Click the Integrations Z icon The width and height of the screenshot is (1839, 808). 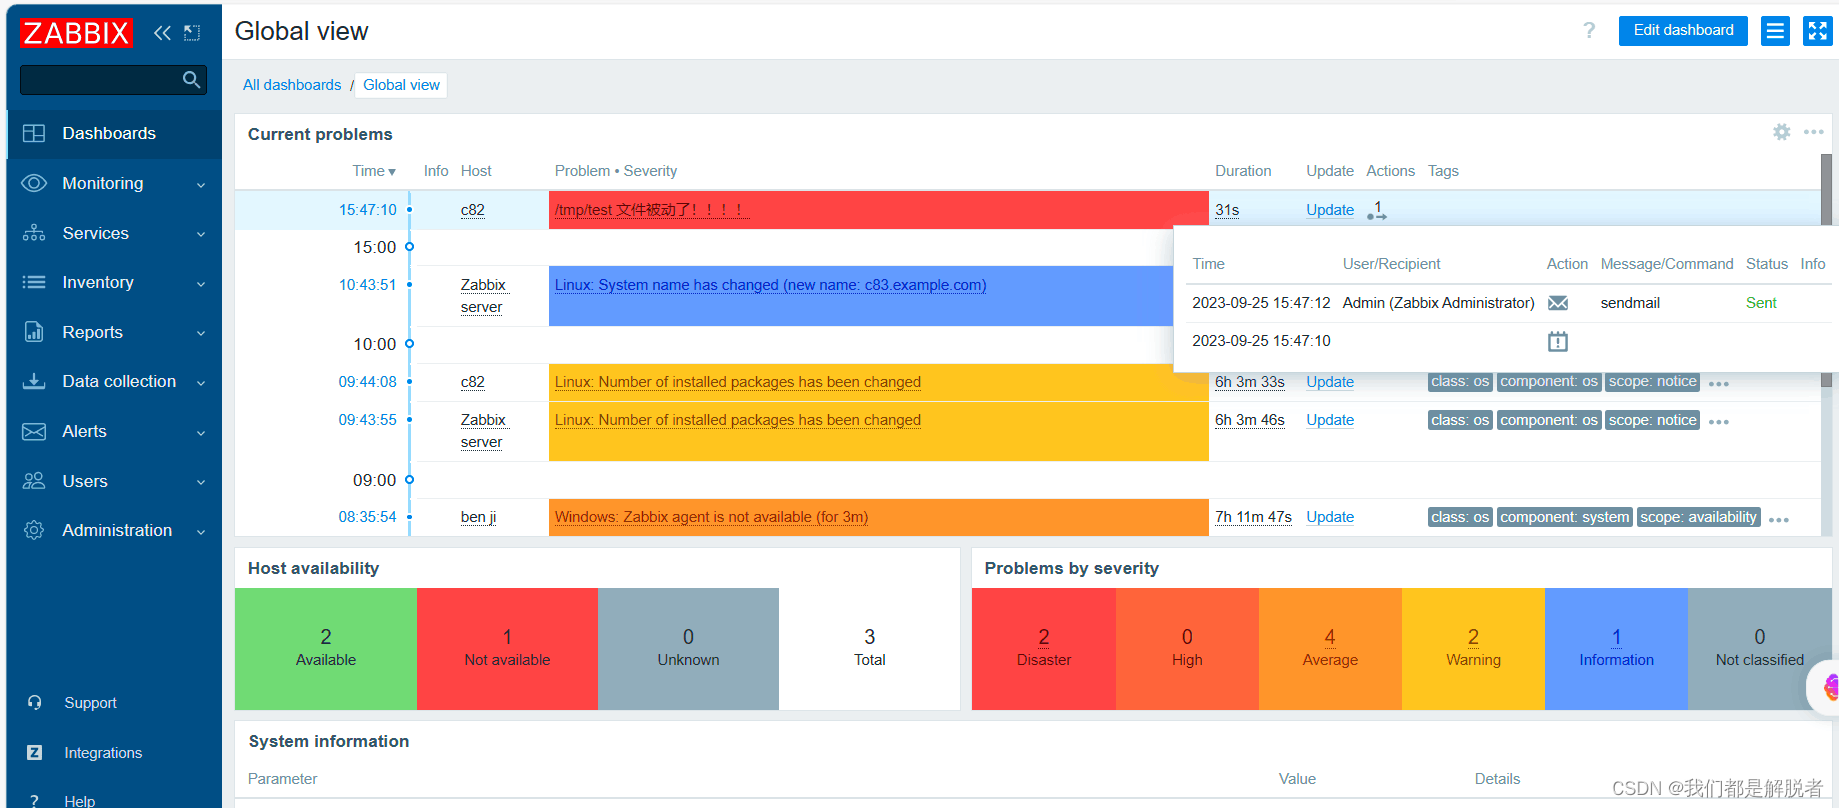click(x=34, y=753)
